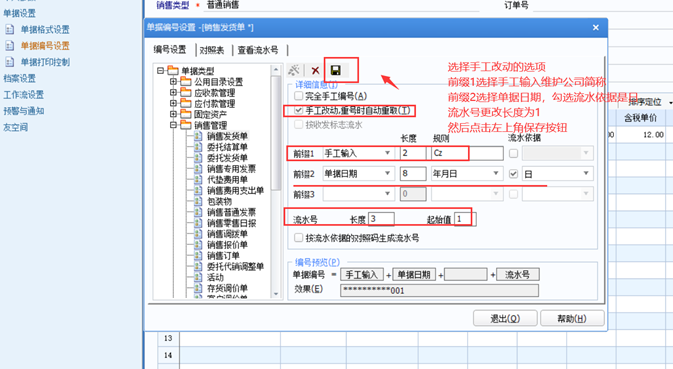Image resolution: width=673 pixels, height=369 pixels.
Task: Click 流水号 长度 field showing 3
Action: click(x=381, y=219)
